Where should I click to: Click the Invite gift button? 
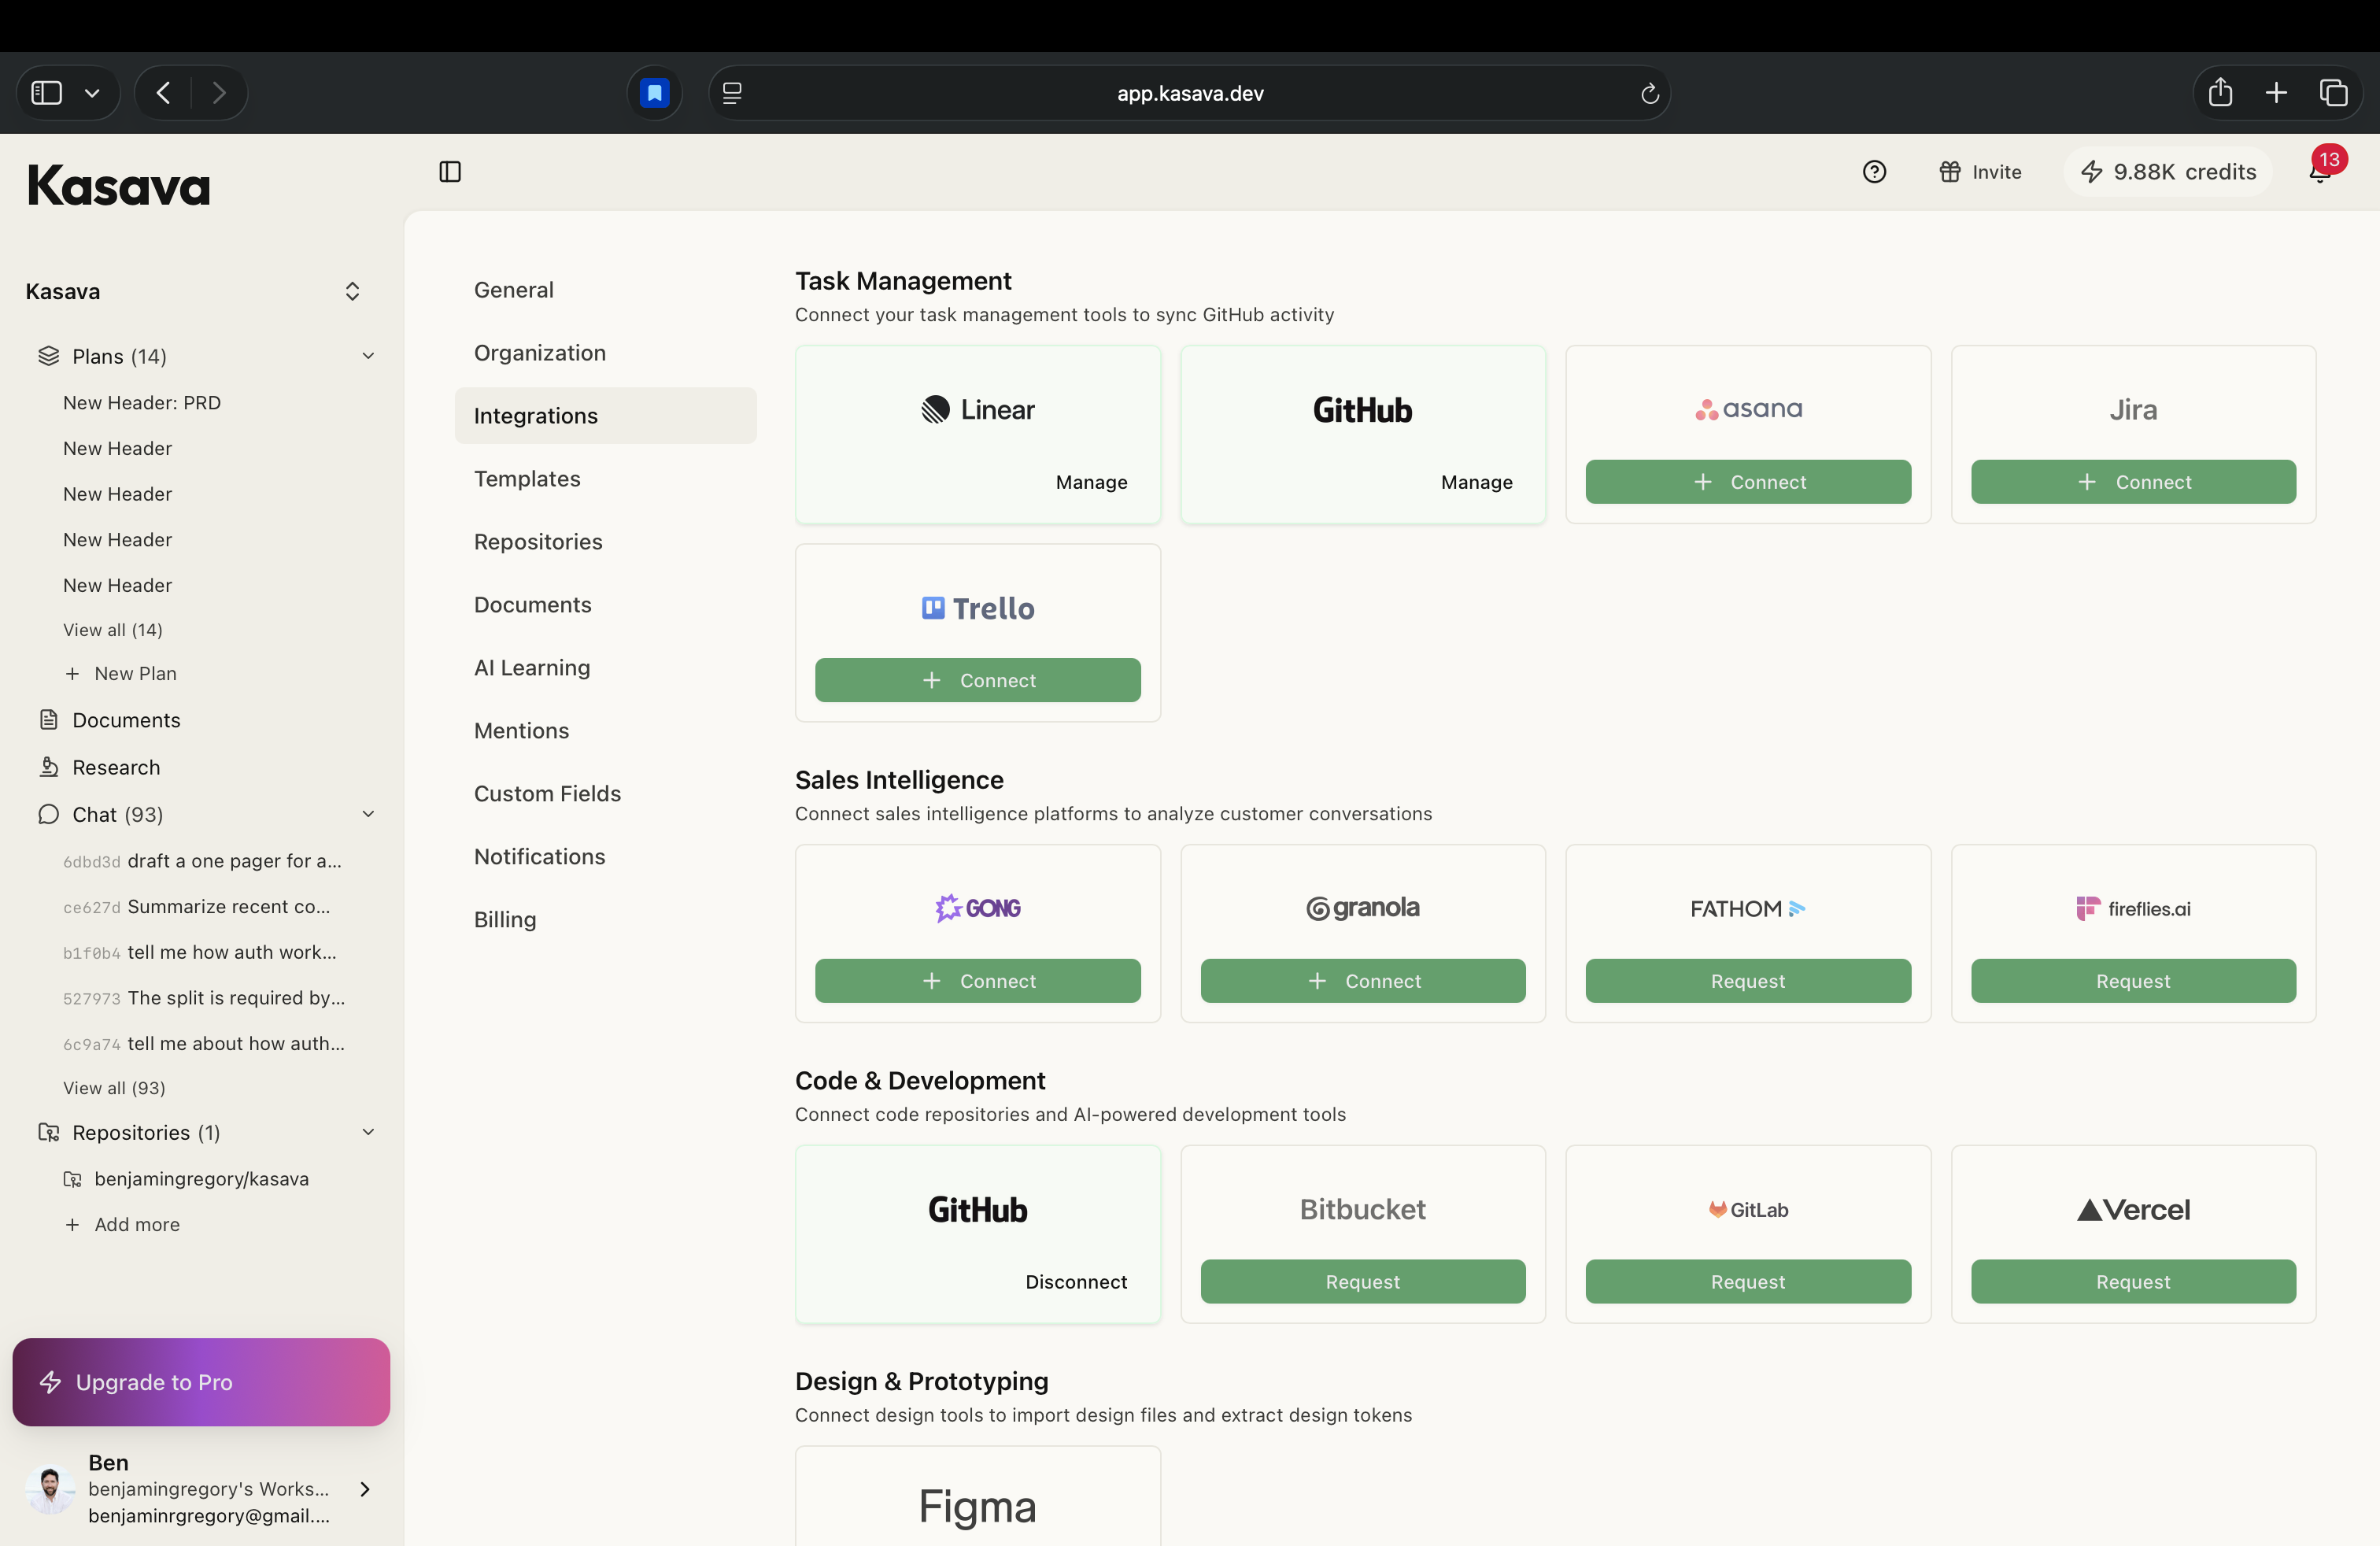point(1980,172)
